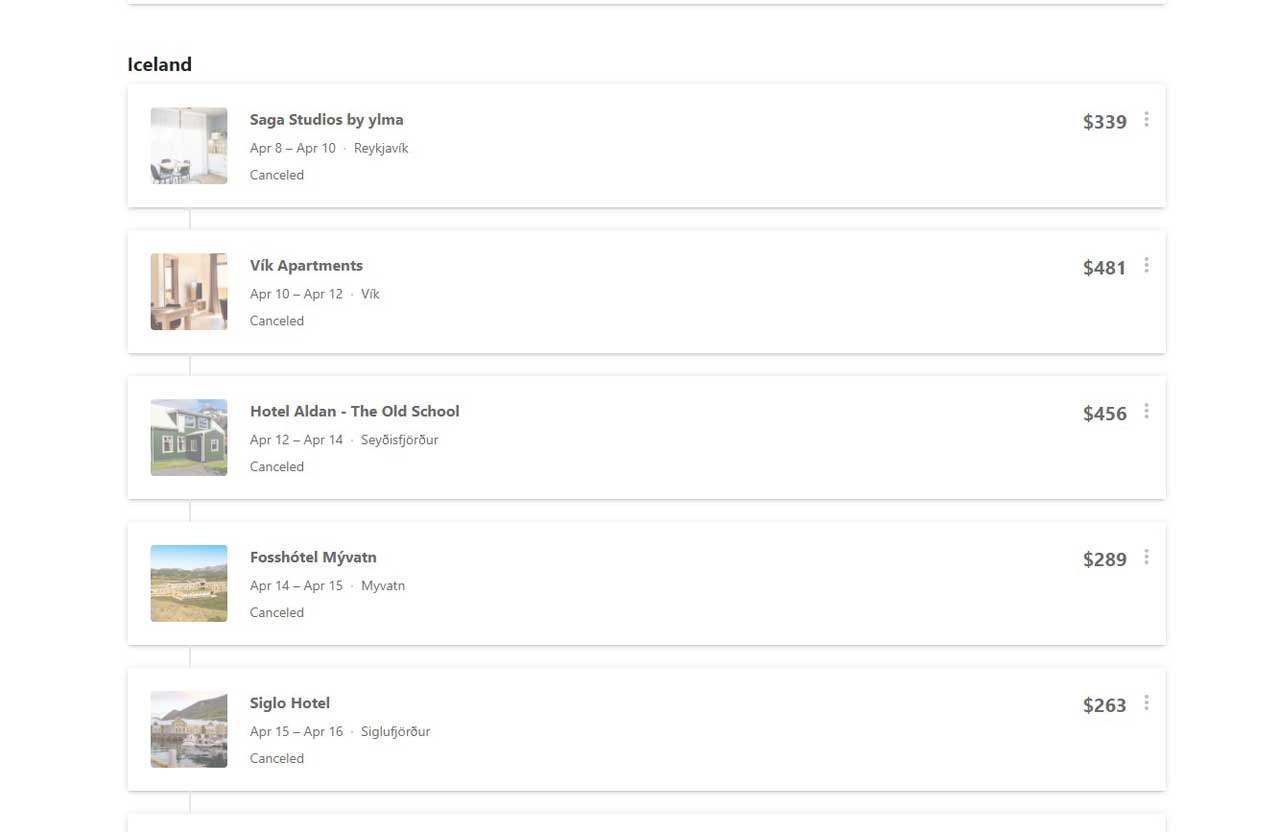This screenshot has width=1280, height=832.
Task: Open more options for Vík Apartments booking
Action: tap(1146, 266)
